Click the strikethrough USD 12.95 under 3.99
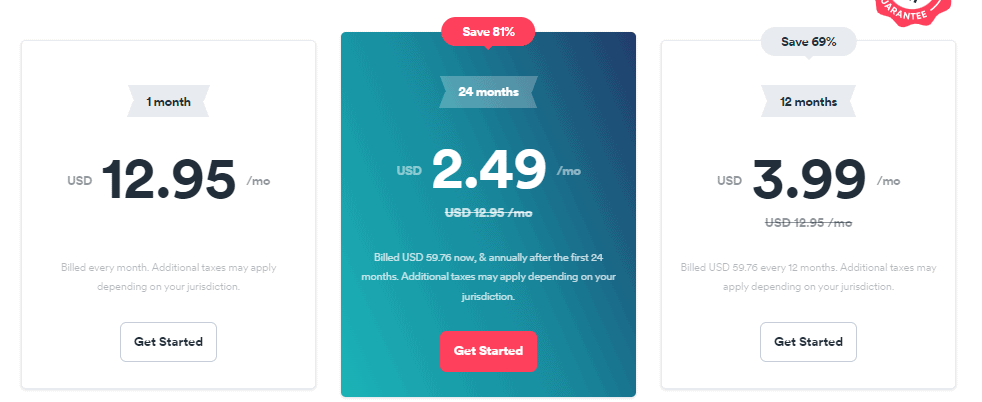This screenshot has width=982, height=402. tap(809, 222)
